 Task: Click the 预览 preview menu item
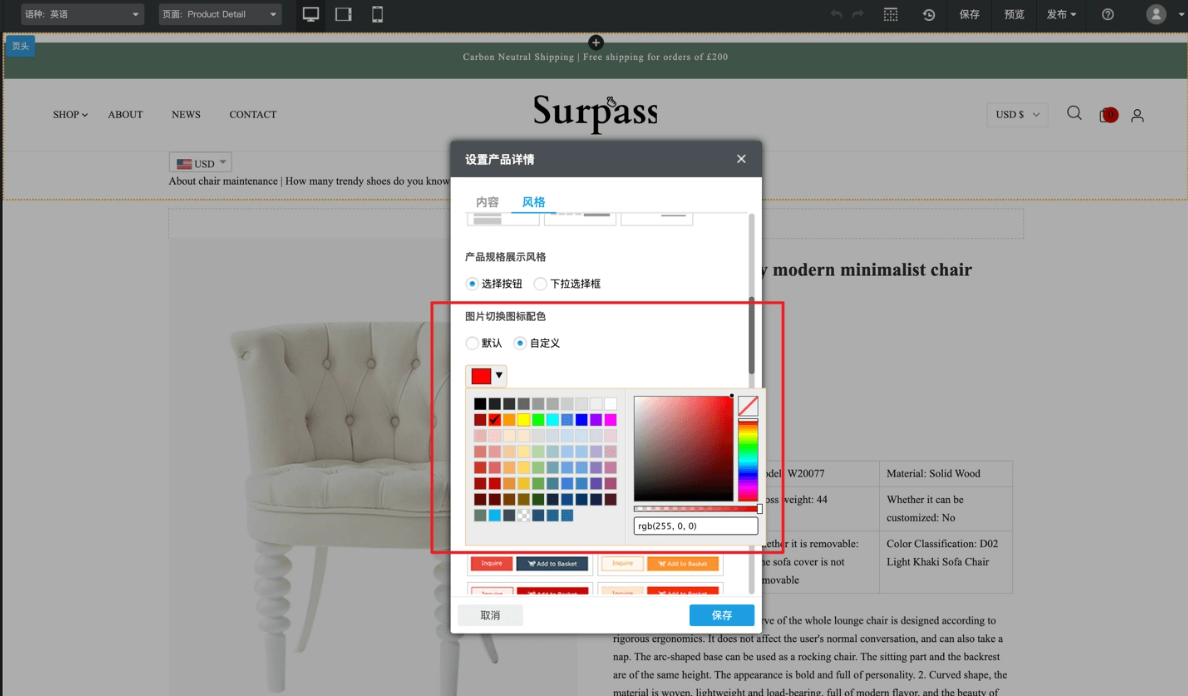(x=1014, y=14)
